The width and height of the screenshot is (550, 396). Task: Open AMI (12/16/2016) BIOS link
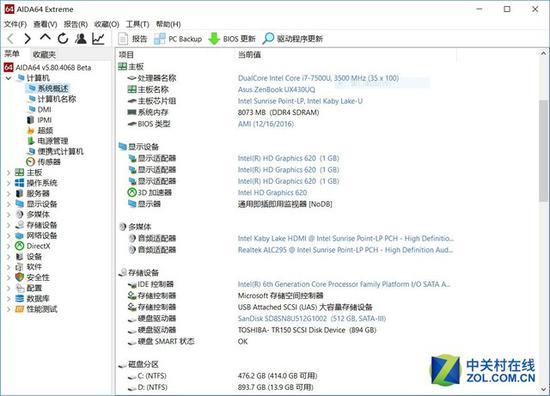click(x=266, y=124)
